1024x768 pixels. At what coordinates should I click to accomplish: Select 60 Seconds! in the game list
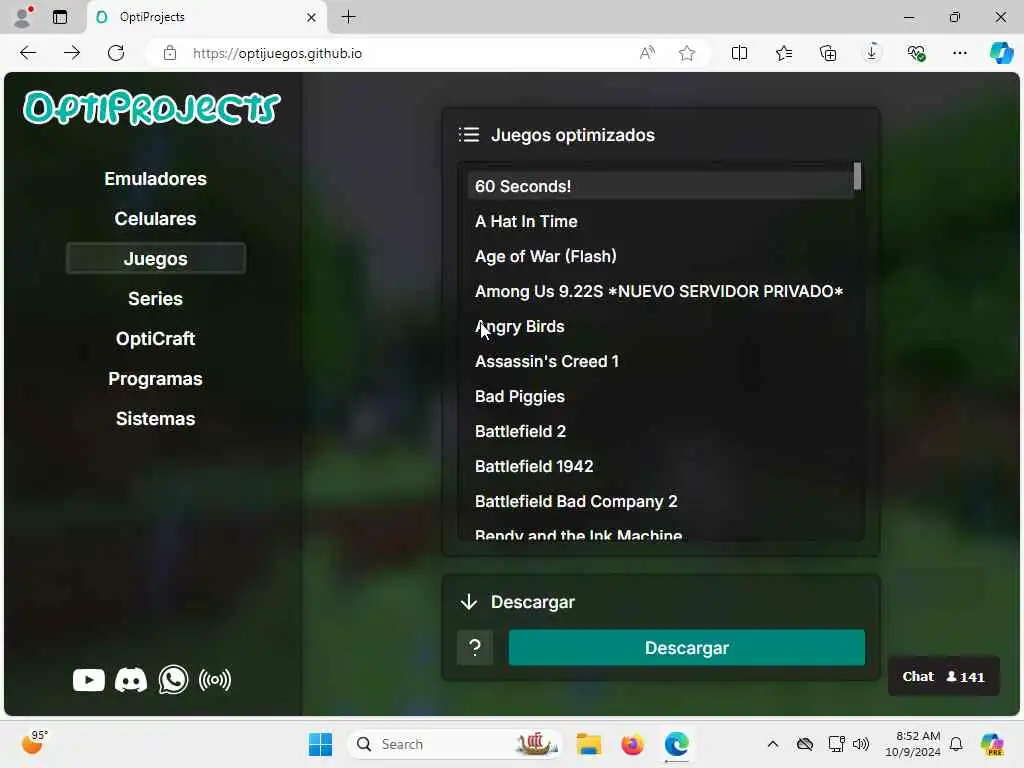(660, 186)
